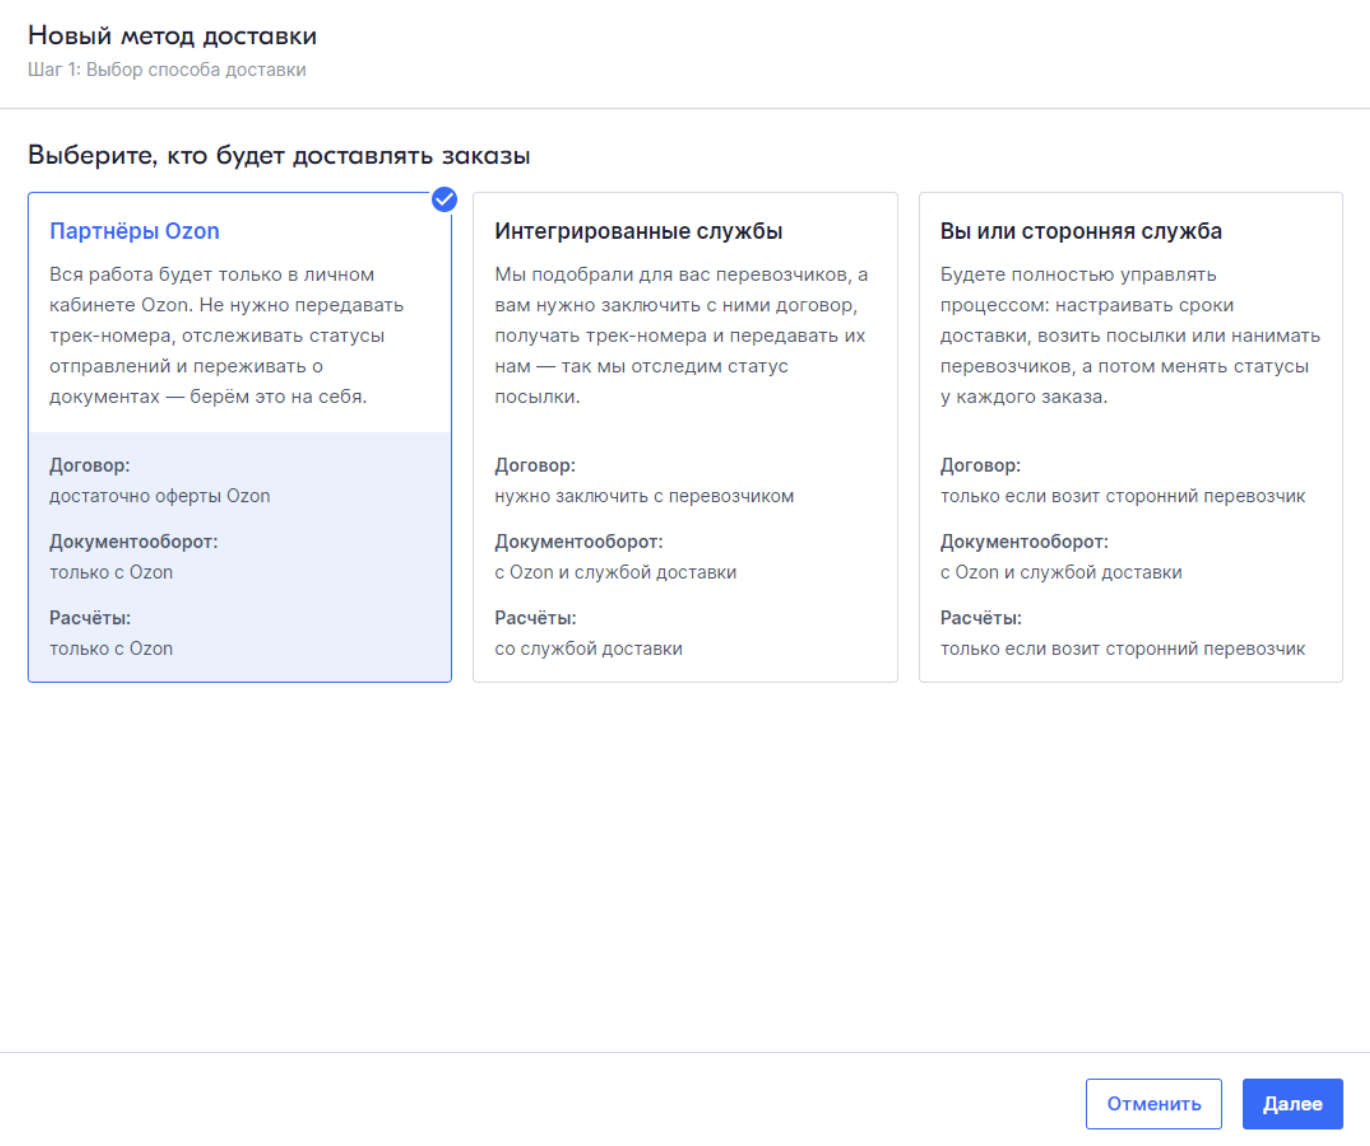1370x1146 pixels.
Task: Click Документооборот label in Интегрированные службы card
Action: [578, 541]
